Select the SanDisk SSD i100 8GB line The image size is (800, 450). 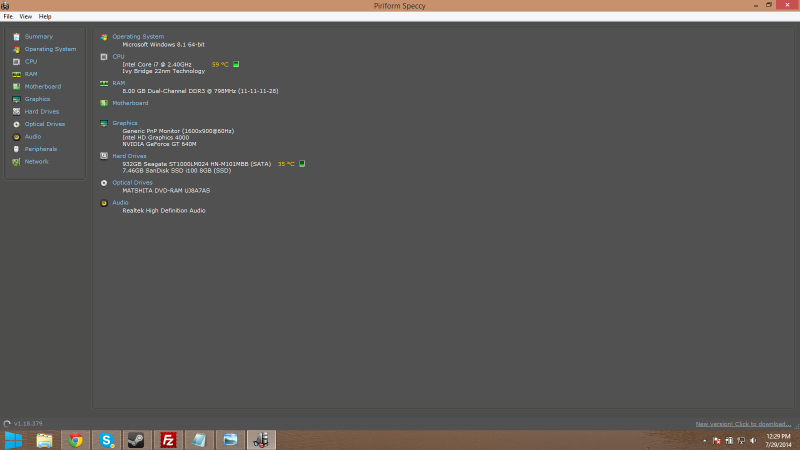[177, 171]
